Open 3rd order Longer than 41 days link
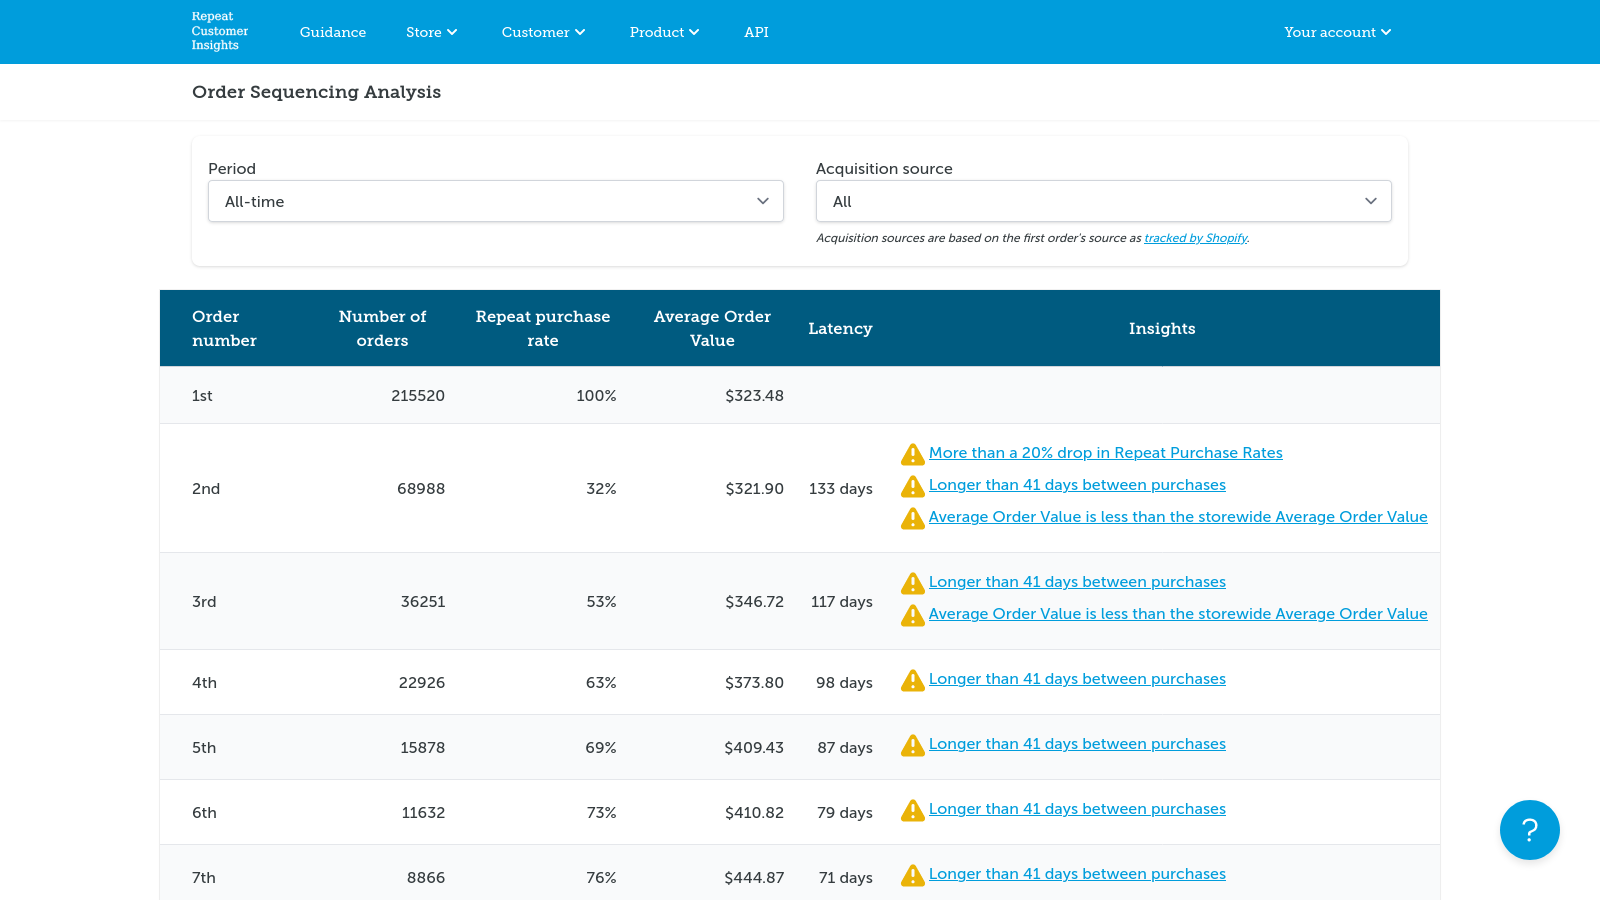 [1077, 582]
